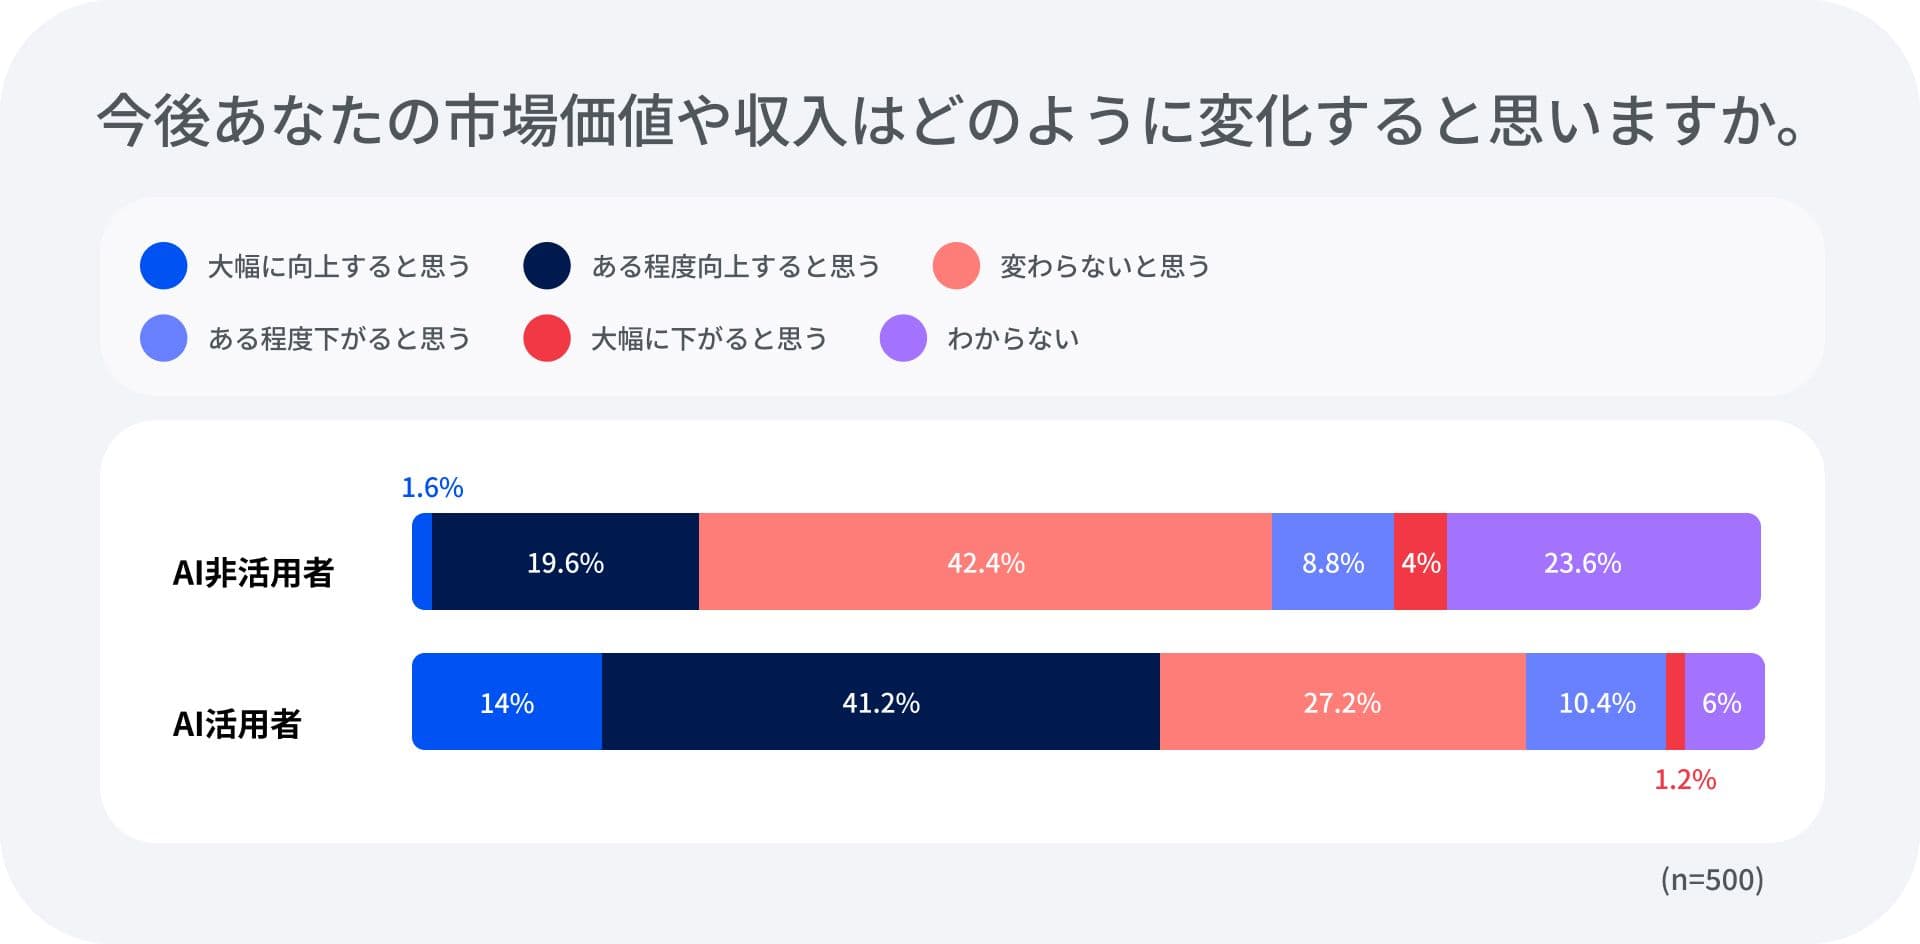Viewport: 1920px width, 944px height.
Task: Click the blue 大幅に向上すると思う legend circle
Action: pyautogui.click(x=164, y=266)
